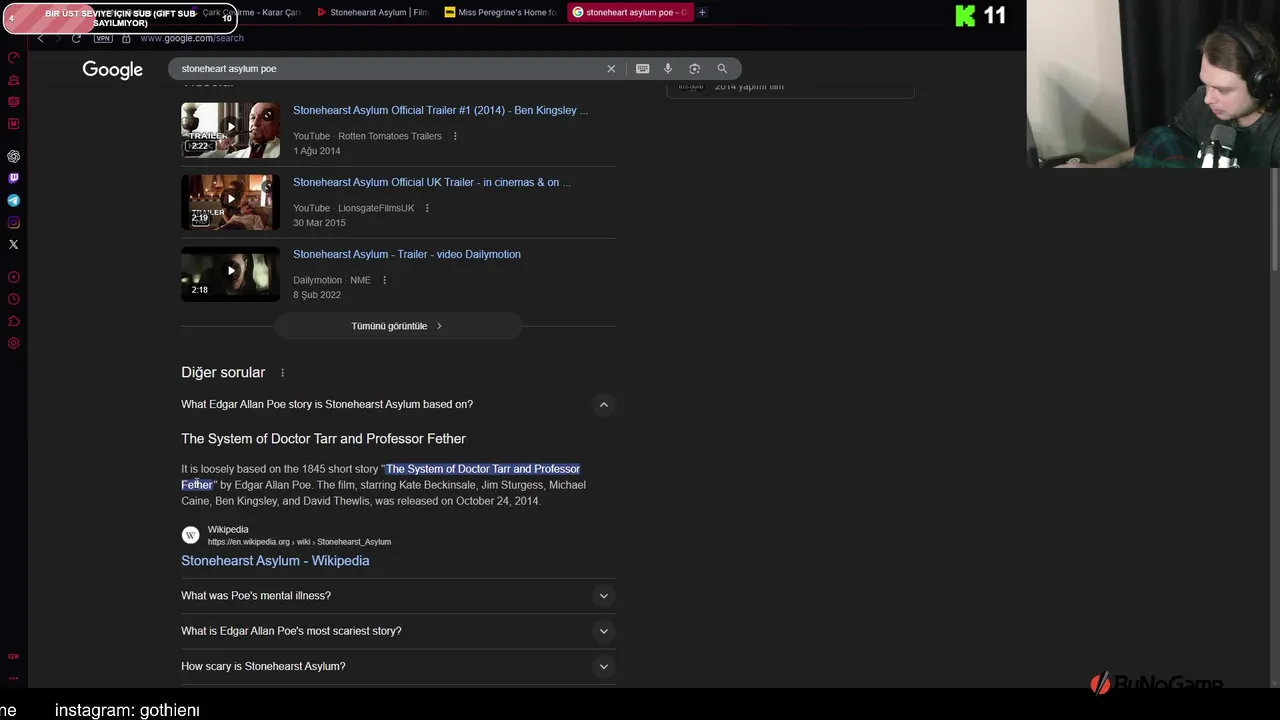
Task: Open Stonehearst Asylum - Wikipedia link
Action: [x=275, y=561]
